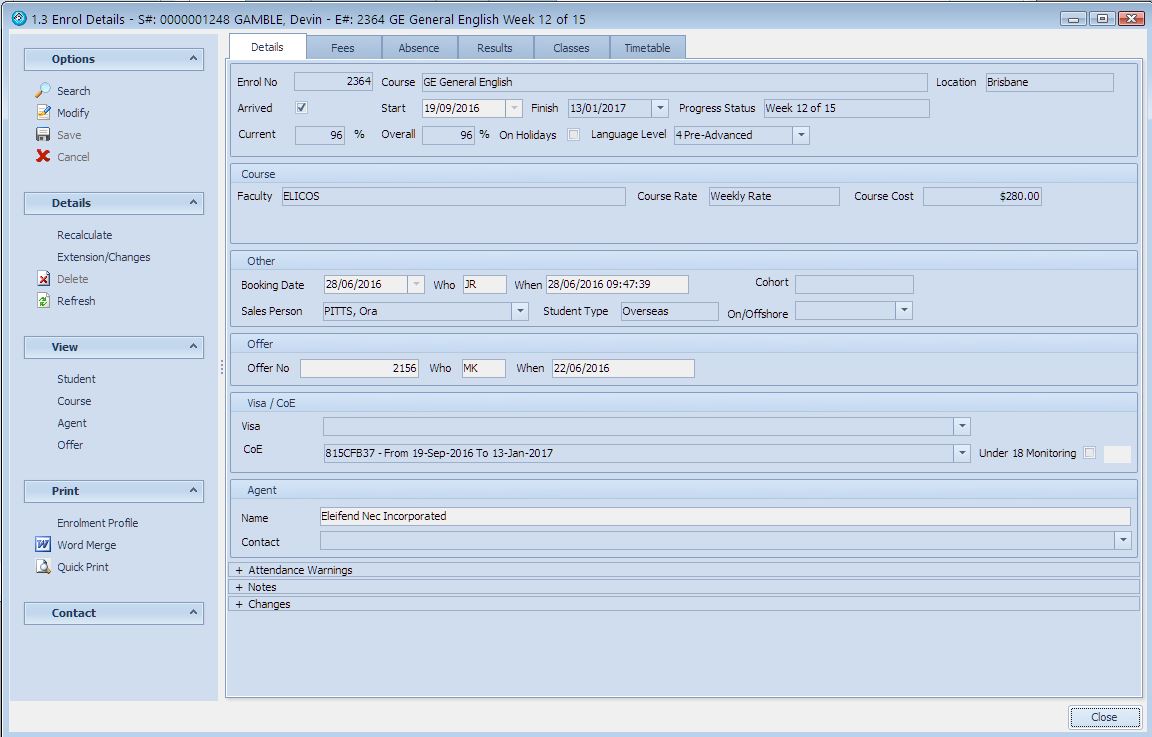Click the Word Merge icon
The width and height of the screenshot is (1152, 737).
[43, 545]
